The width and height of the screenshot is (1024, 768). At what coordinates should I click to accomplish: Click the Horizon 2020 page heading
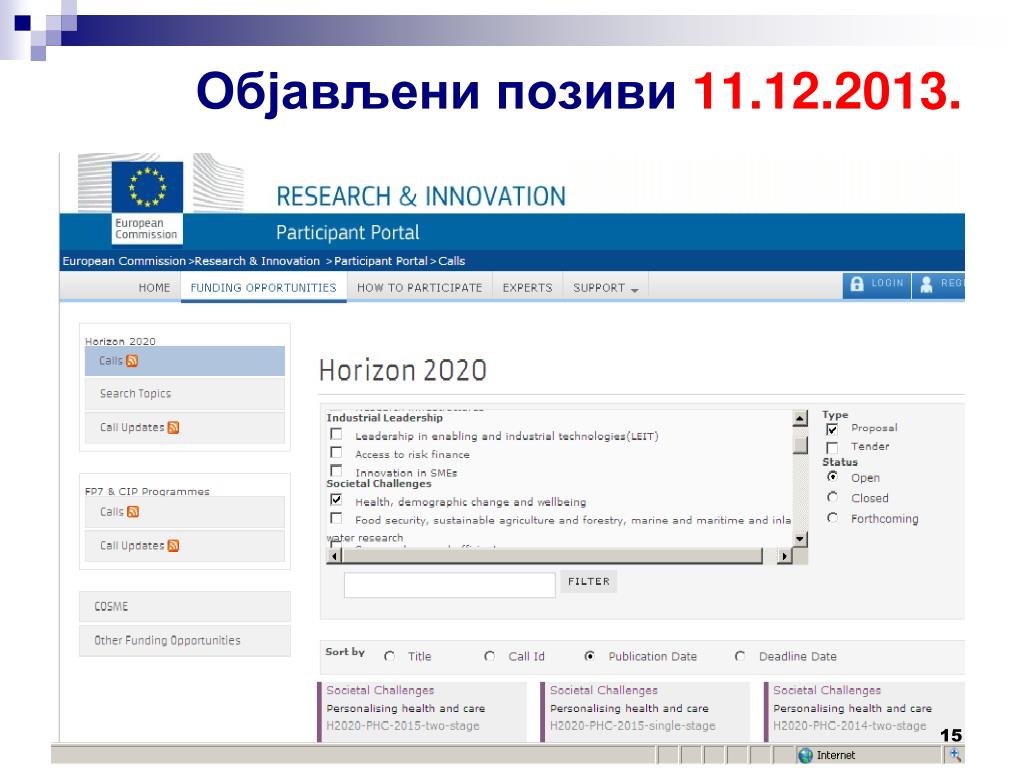[x=403, y=370]
